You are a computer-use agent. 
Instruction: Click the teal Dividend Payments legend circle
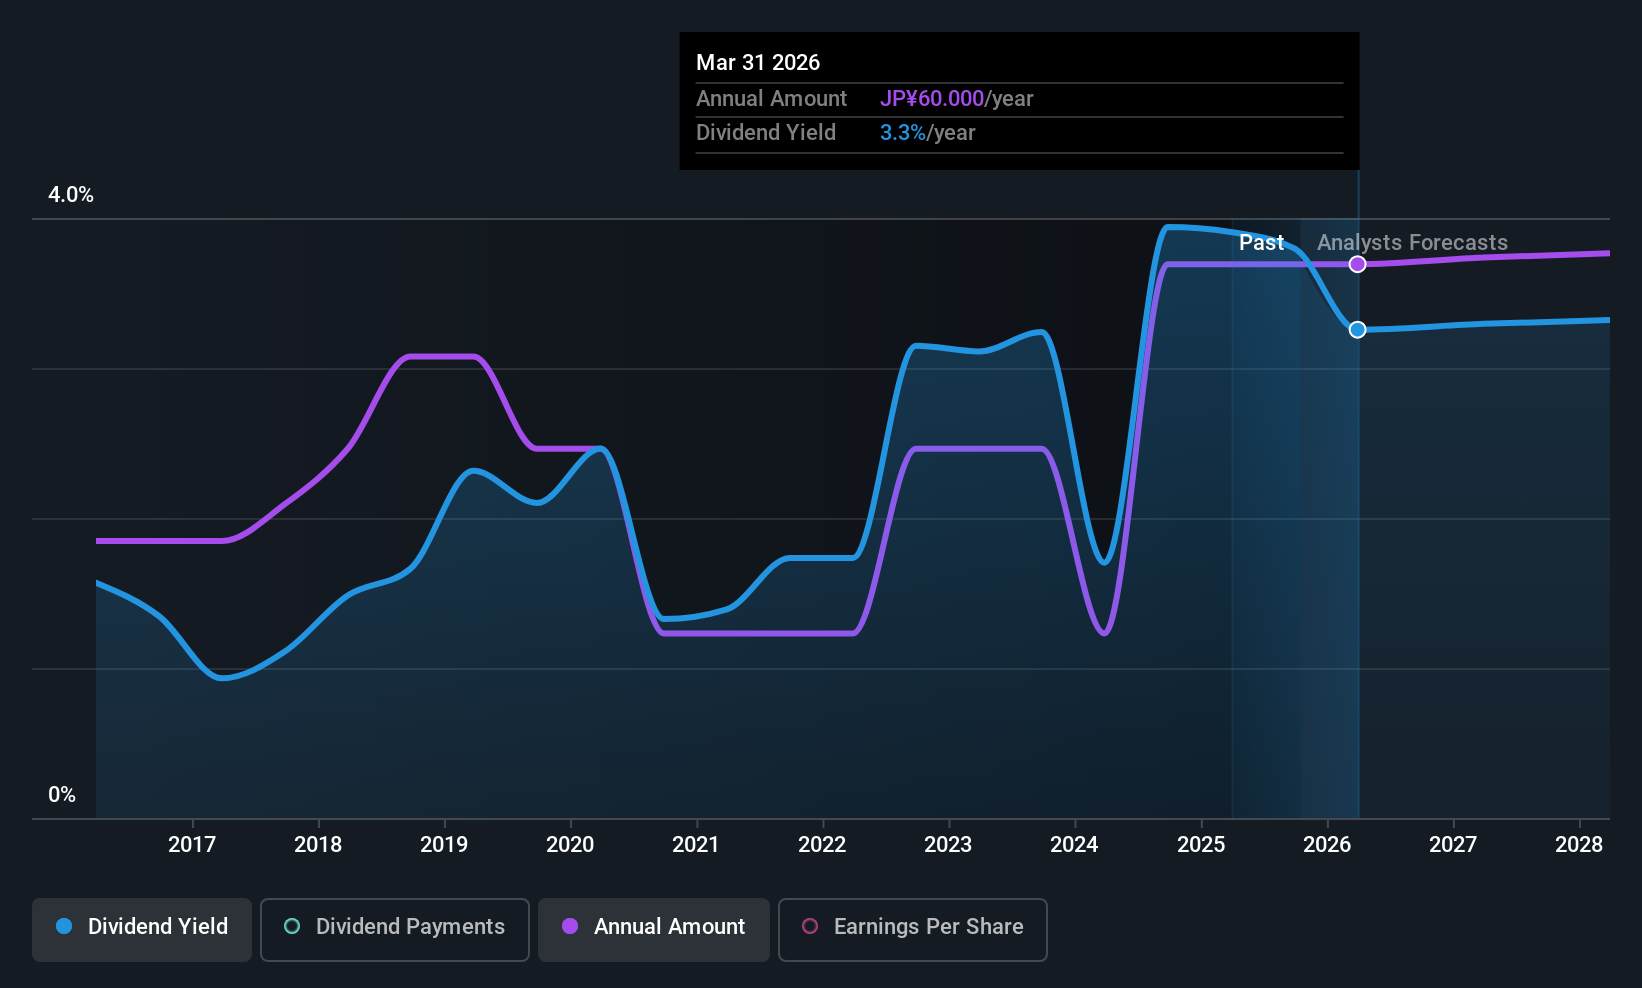tap(292, 927)
